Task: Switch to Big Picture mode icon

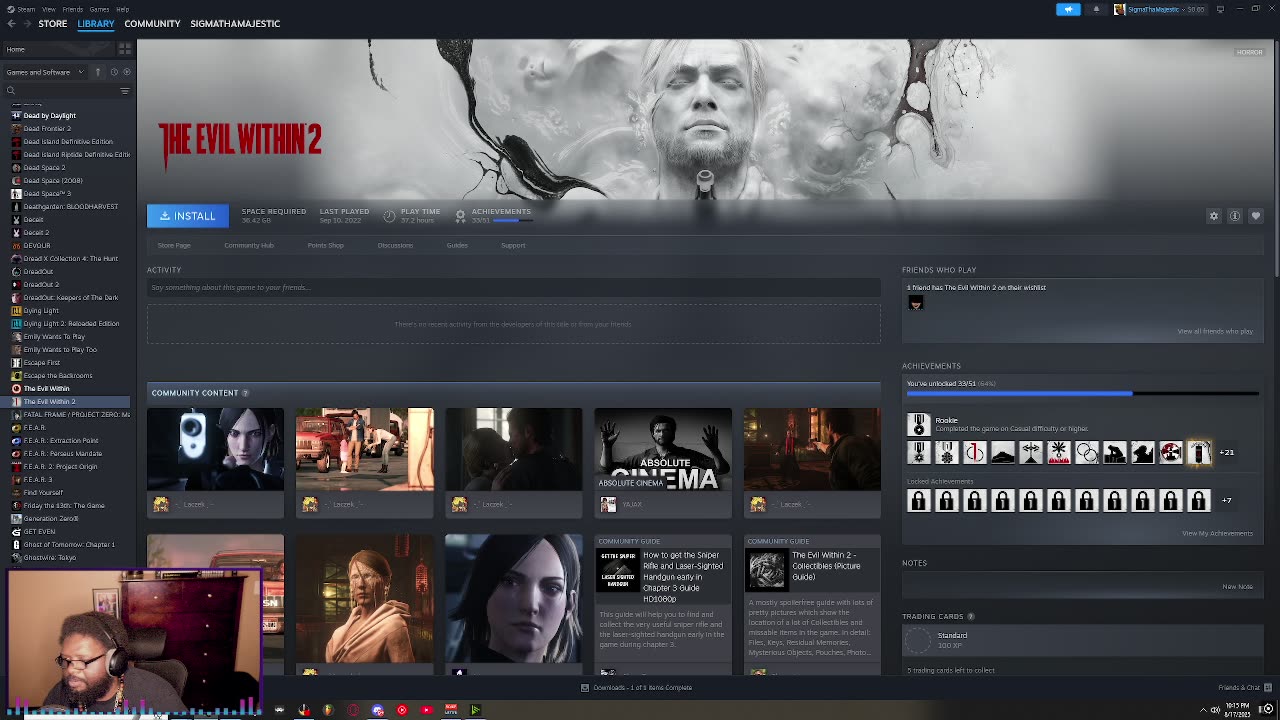Action: coord(1220,9)
